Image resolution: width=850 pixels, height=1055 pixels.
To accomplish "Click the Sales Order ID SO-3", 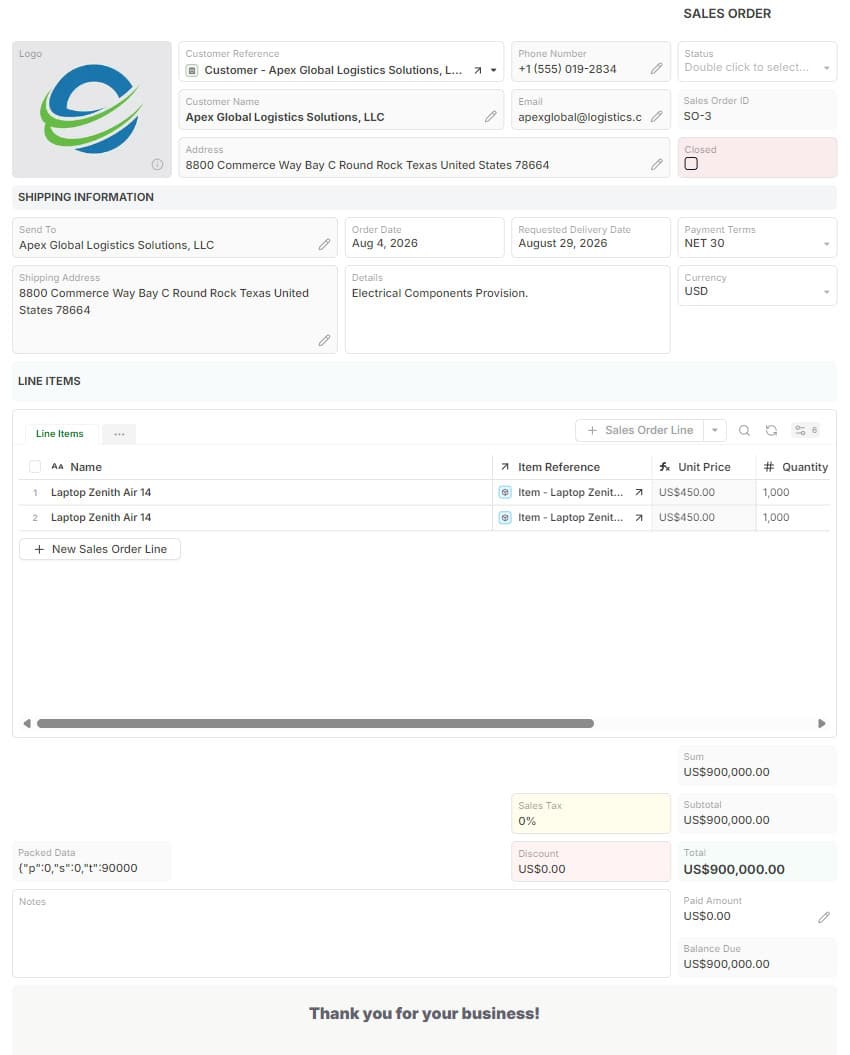I will coord(697,116).
